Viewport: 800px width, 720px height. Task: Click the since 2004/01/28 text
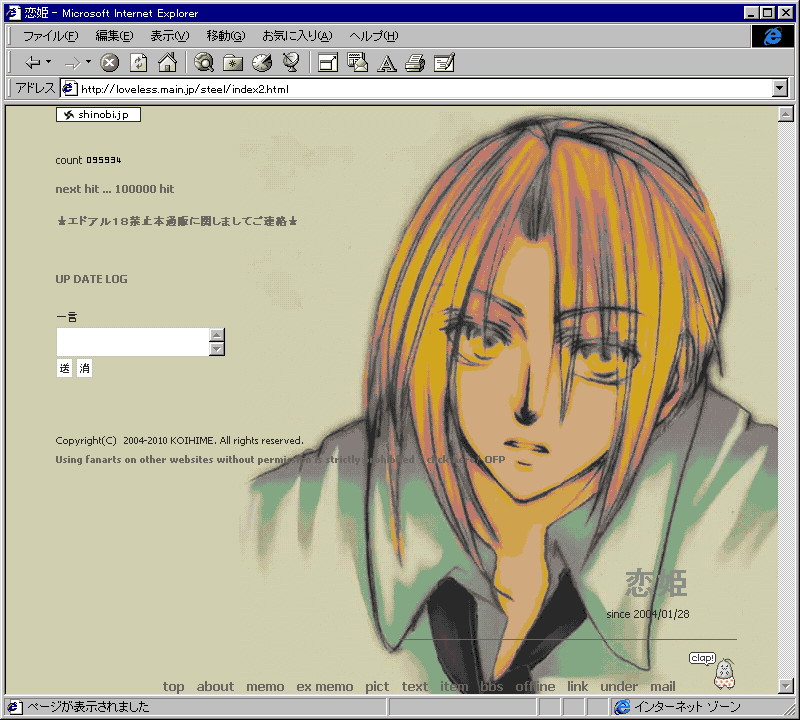tap(647, 614)
